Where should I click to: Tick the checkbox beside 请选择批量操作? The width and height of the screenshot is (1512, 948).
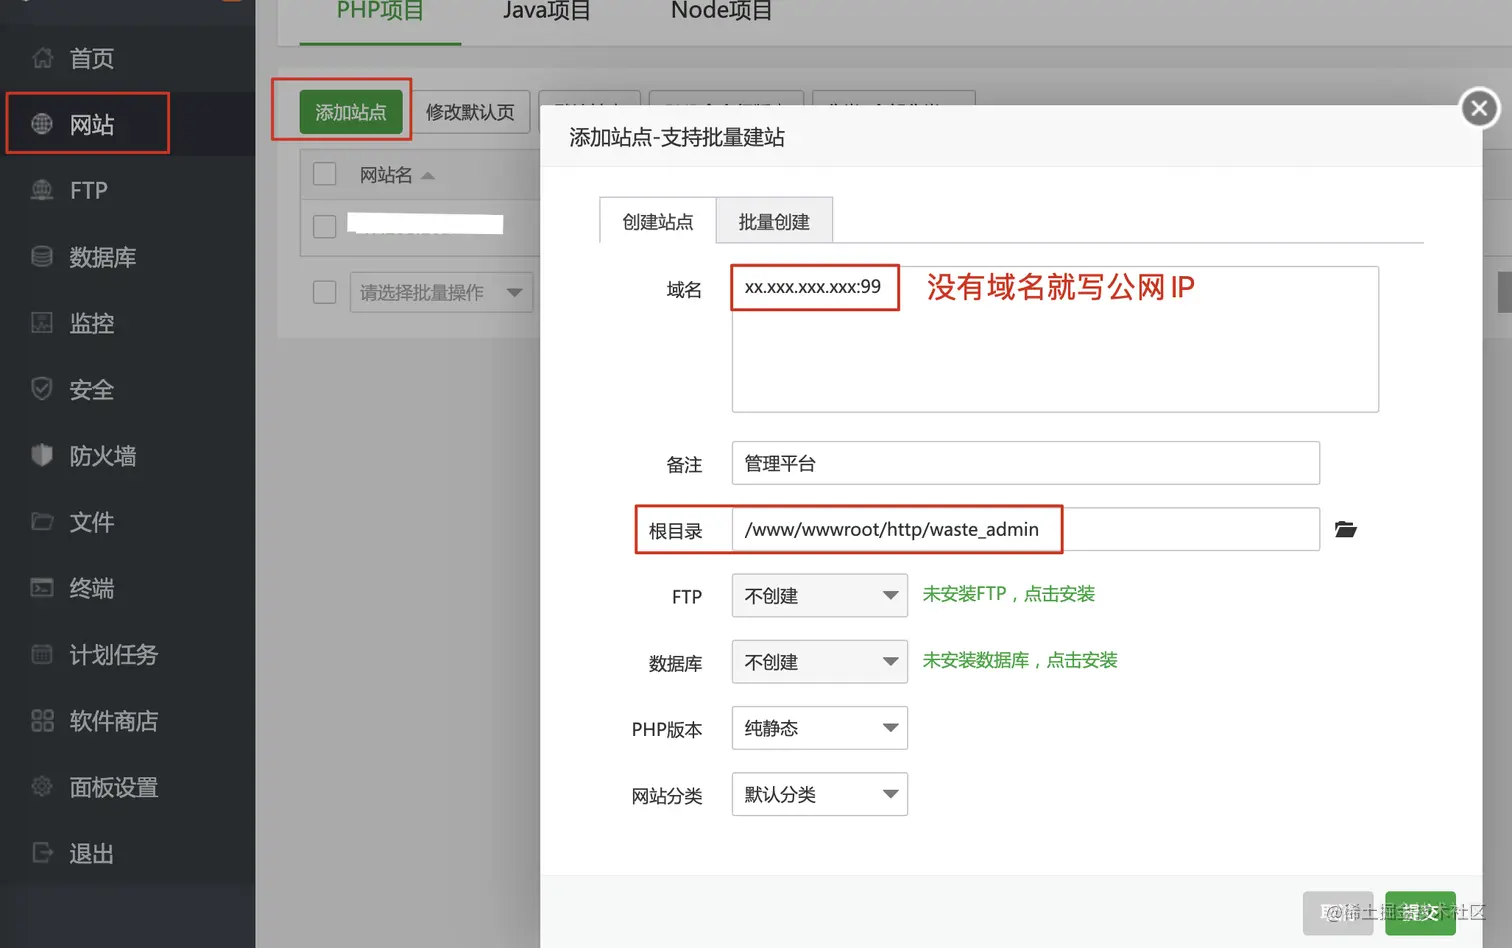324,292
